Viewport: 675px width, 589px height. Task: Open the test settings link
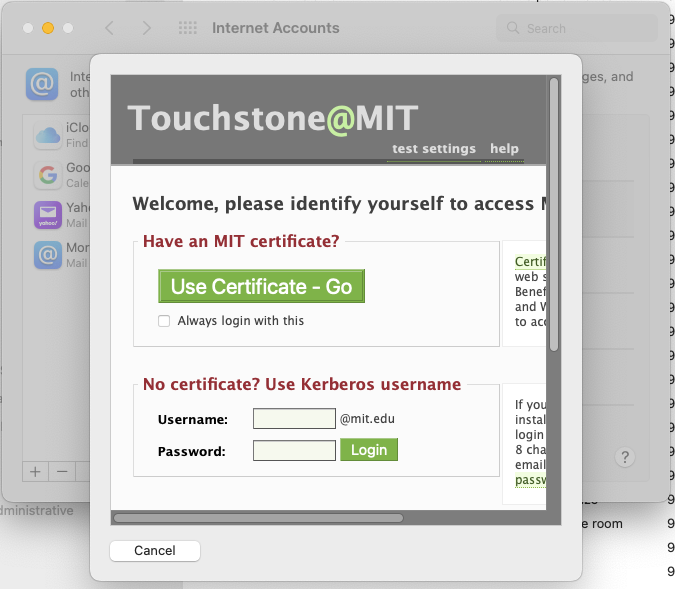pyautogui.click(x=434, y=149)
